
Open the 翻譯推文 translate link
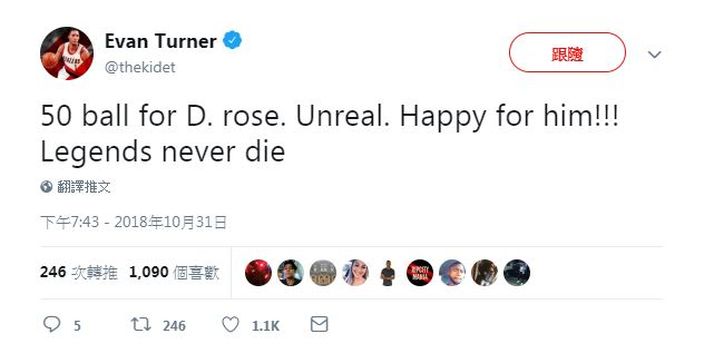click(x=84, y=186)
